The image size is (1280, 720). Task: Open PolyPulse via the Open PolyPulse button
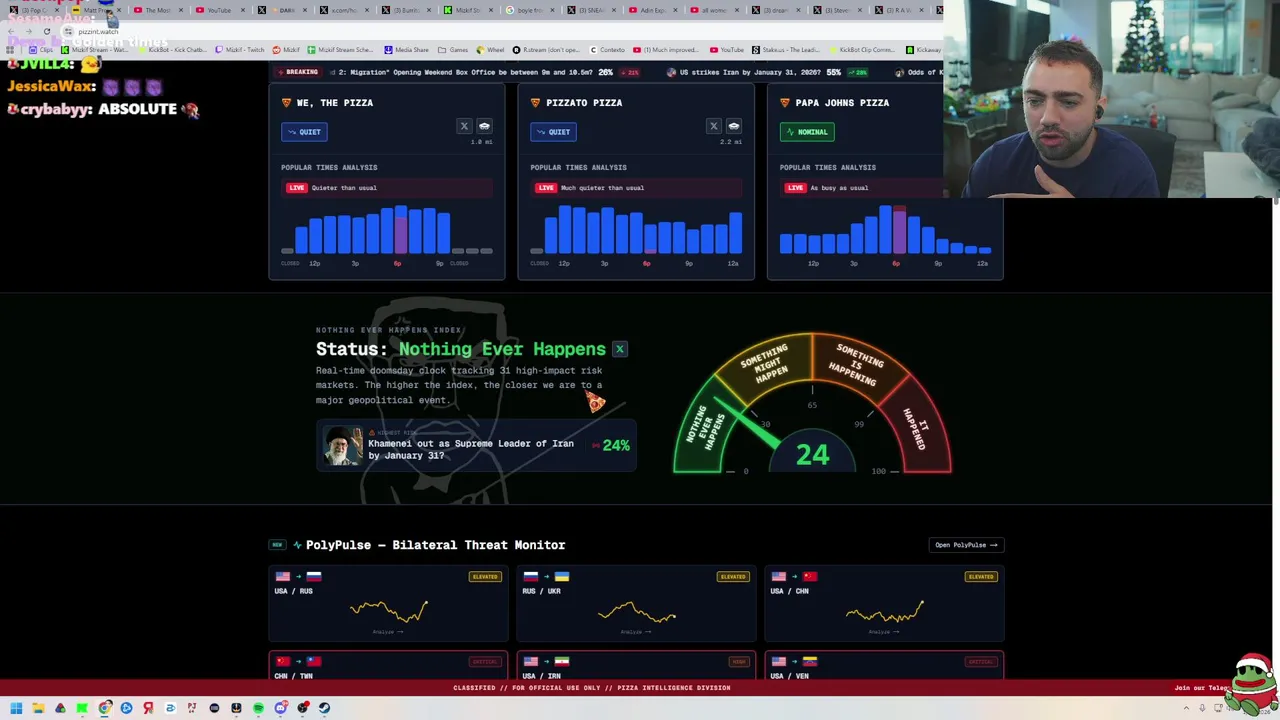coord(966,545)
